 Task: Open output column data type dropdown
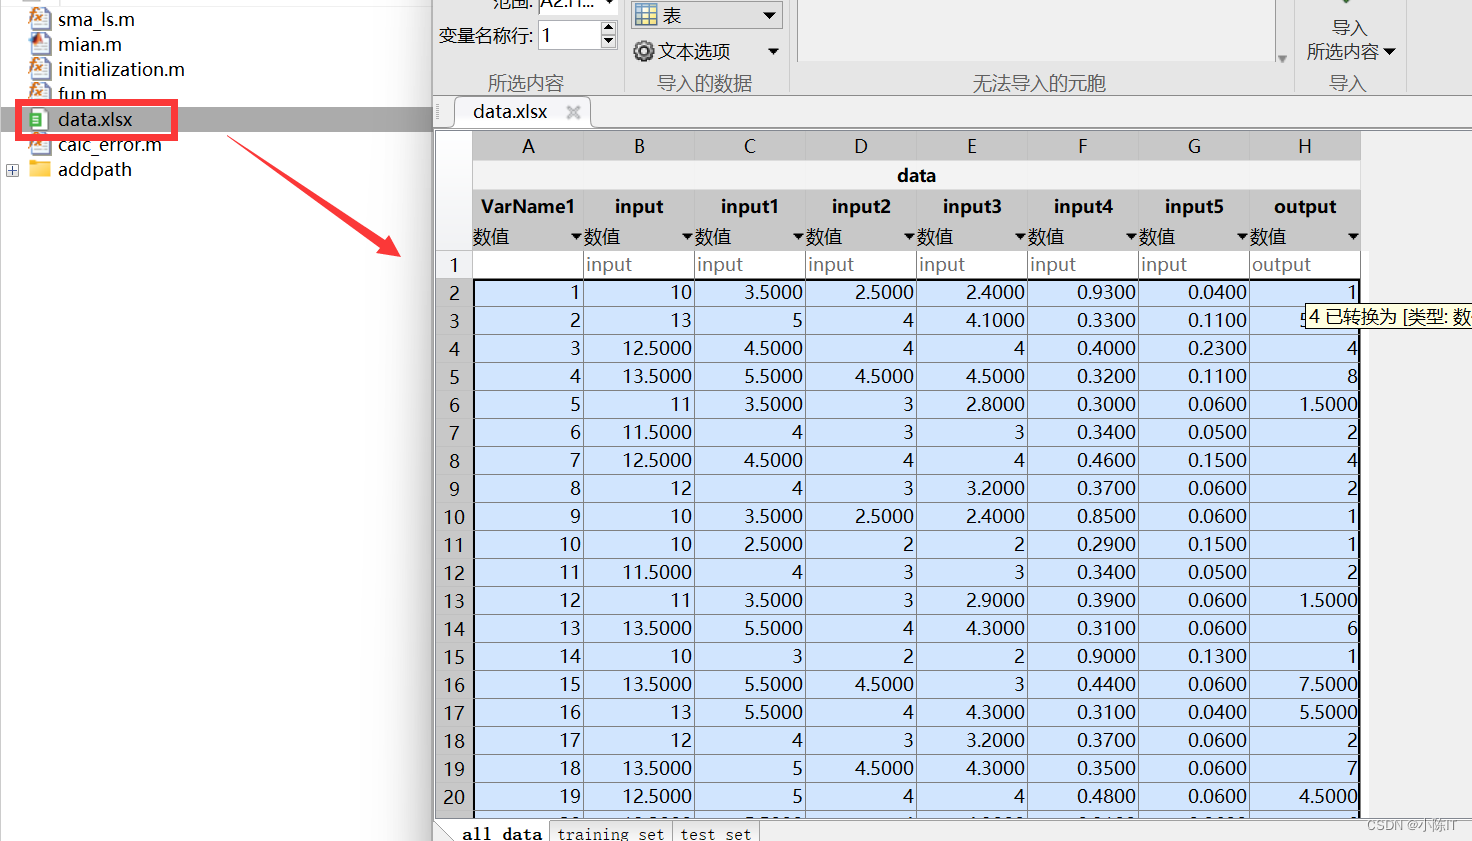tap(1353, 237)
